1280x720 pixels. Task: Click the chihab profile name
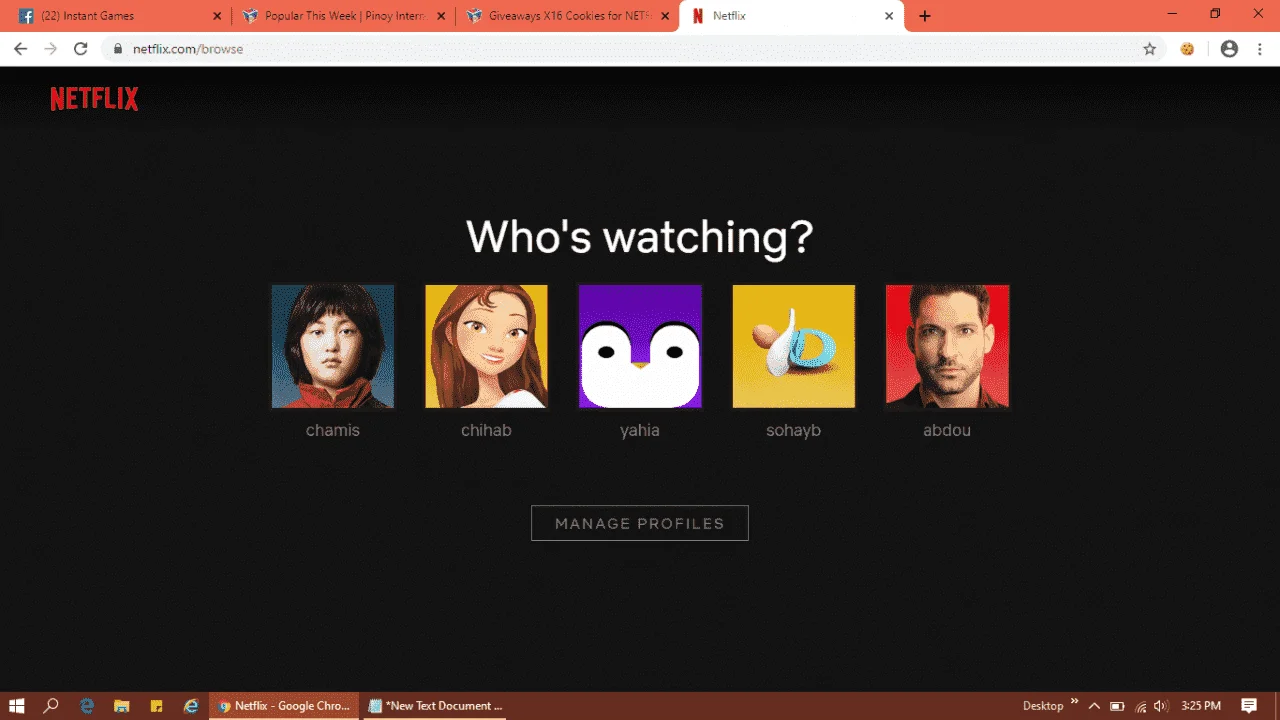pyautogui.click(x=486, y=431)
